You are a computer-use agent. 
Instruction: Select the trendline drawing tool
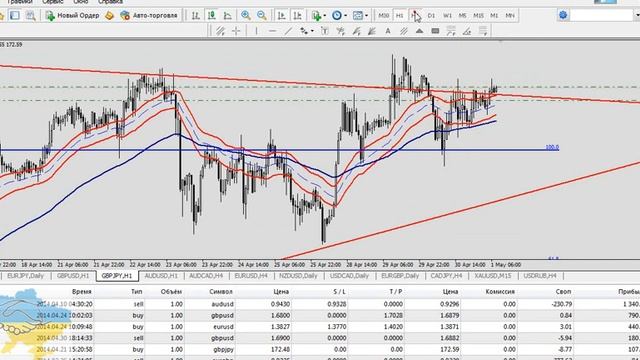coord(288,31)
